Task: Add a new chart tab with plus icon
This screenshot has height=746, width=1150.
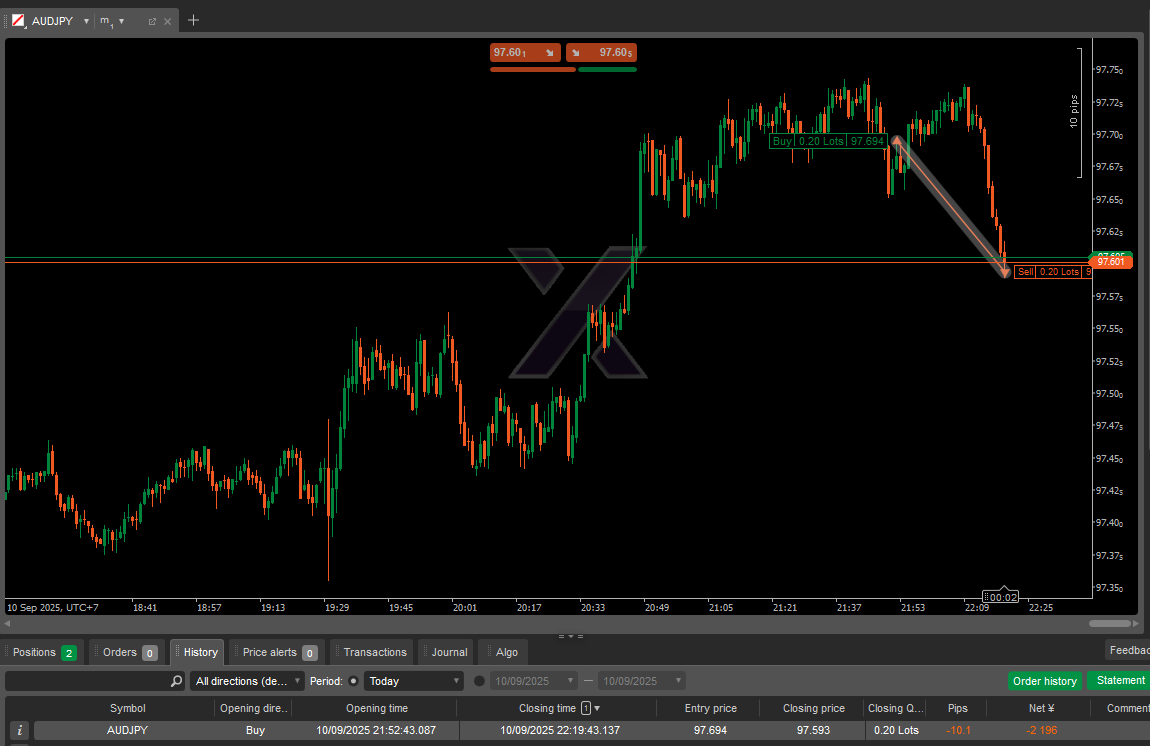Action: click(x=194, y=20)
